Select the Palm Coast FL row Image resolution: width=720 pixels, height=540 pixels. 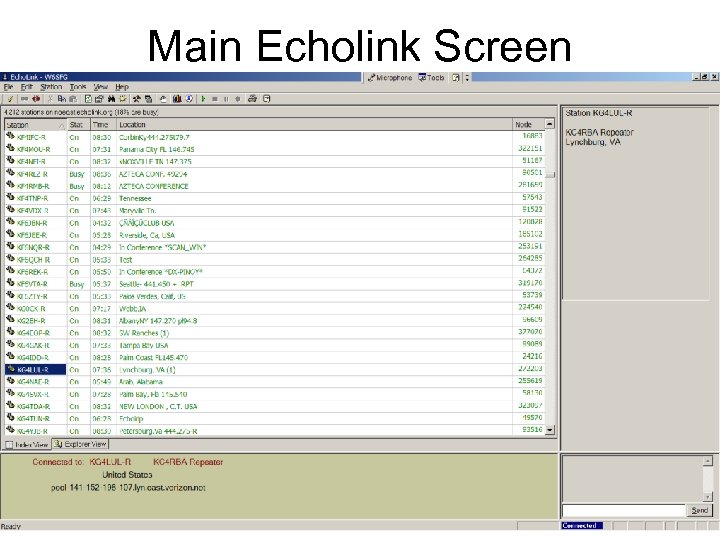pos(274,357)
